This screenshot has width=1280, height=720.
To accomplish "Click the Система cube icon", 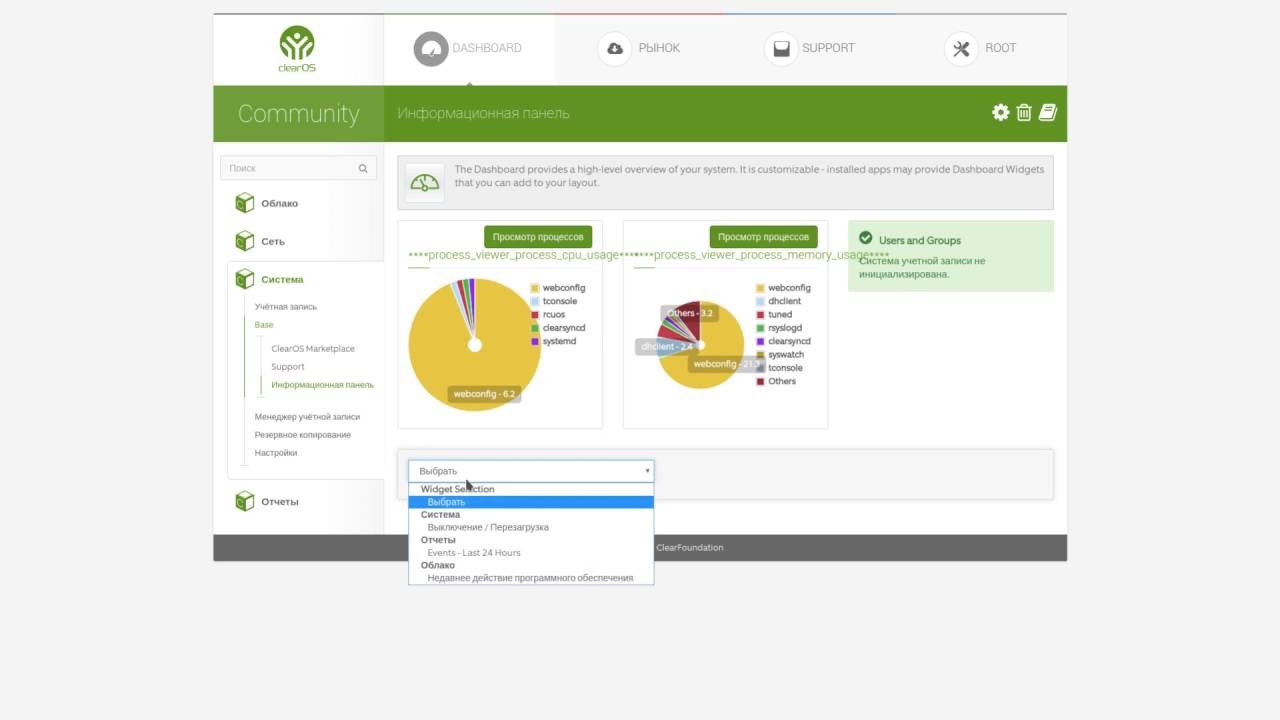I will tap(244, 280).
